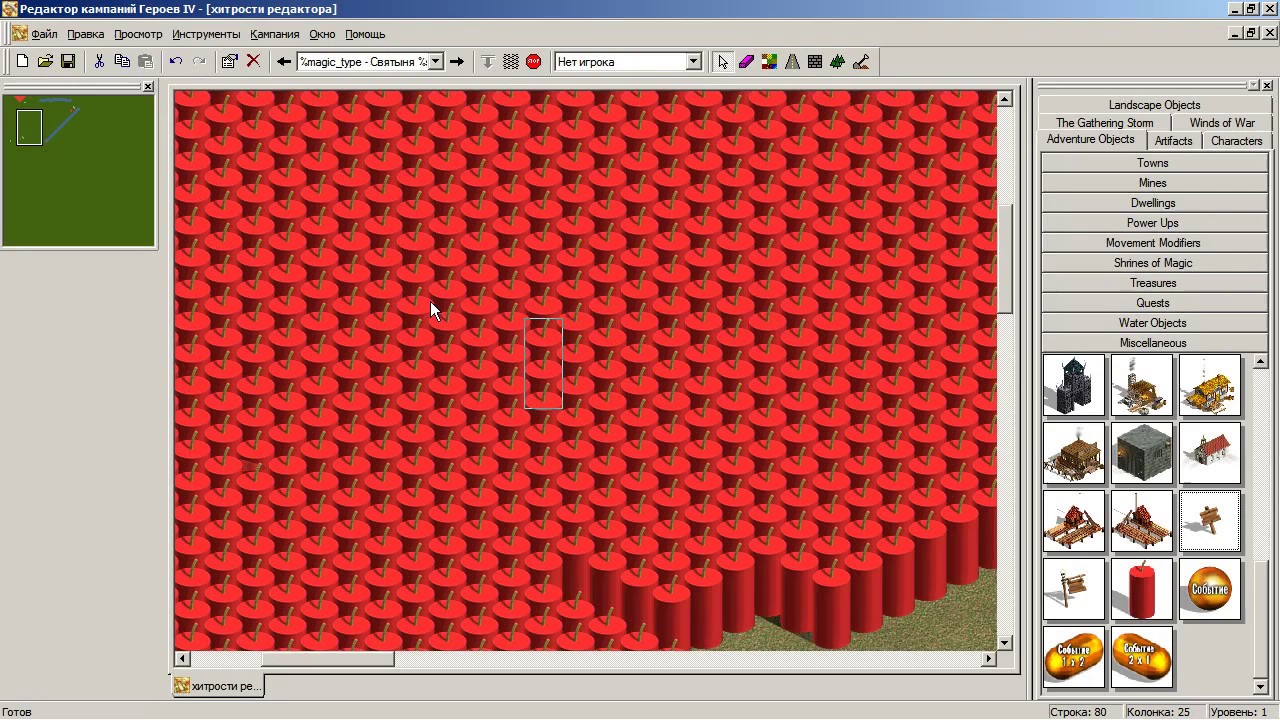
Task: Select the terrain paint tool
Action: [x=769, y=62]
